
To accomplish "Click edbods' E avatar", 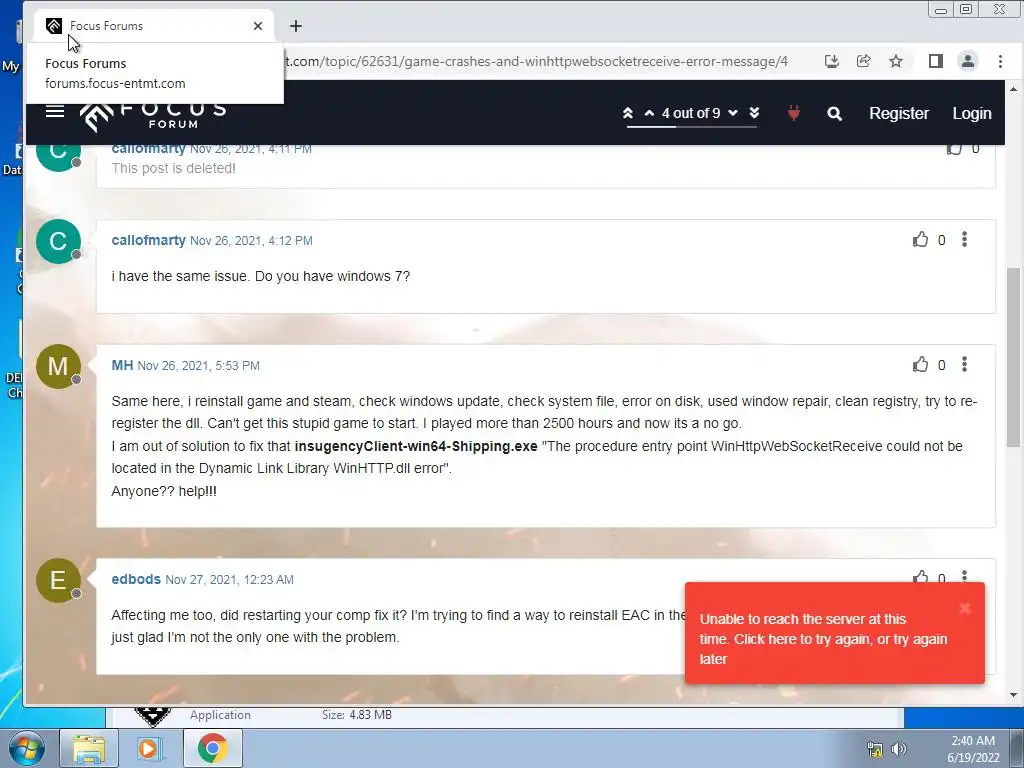I will tap(58, 580).
